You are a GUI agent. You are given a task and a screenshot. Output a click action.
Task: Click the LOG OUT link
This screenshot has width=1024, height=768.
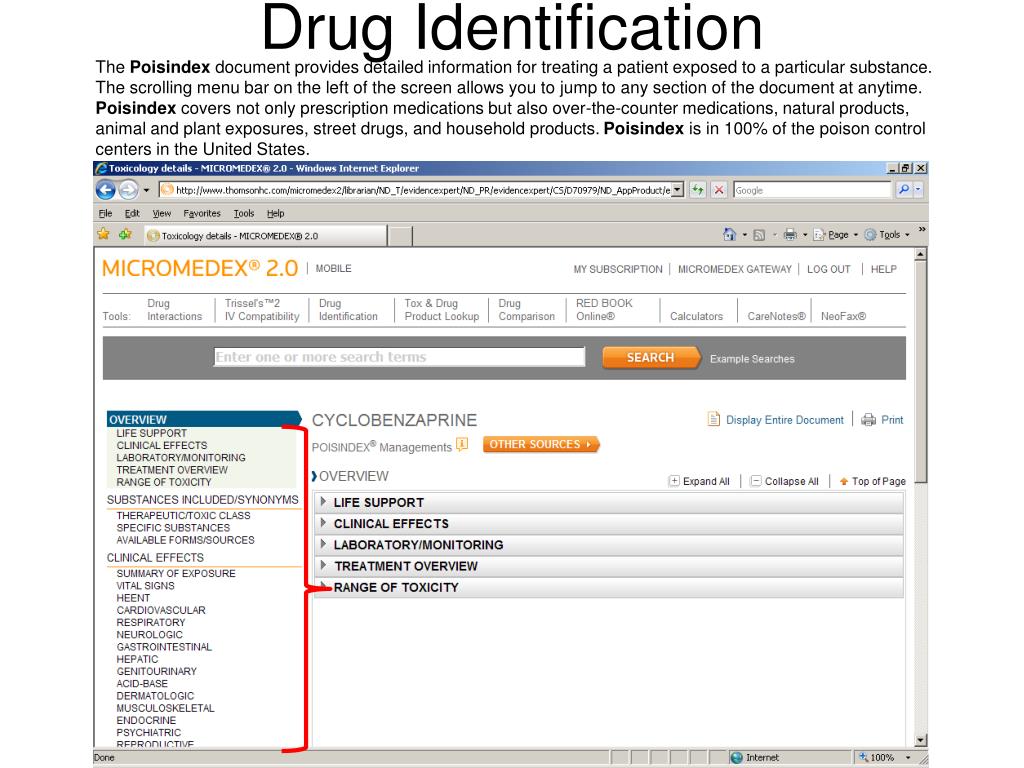click(x=828, y=269)
